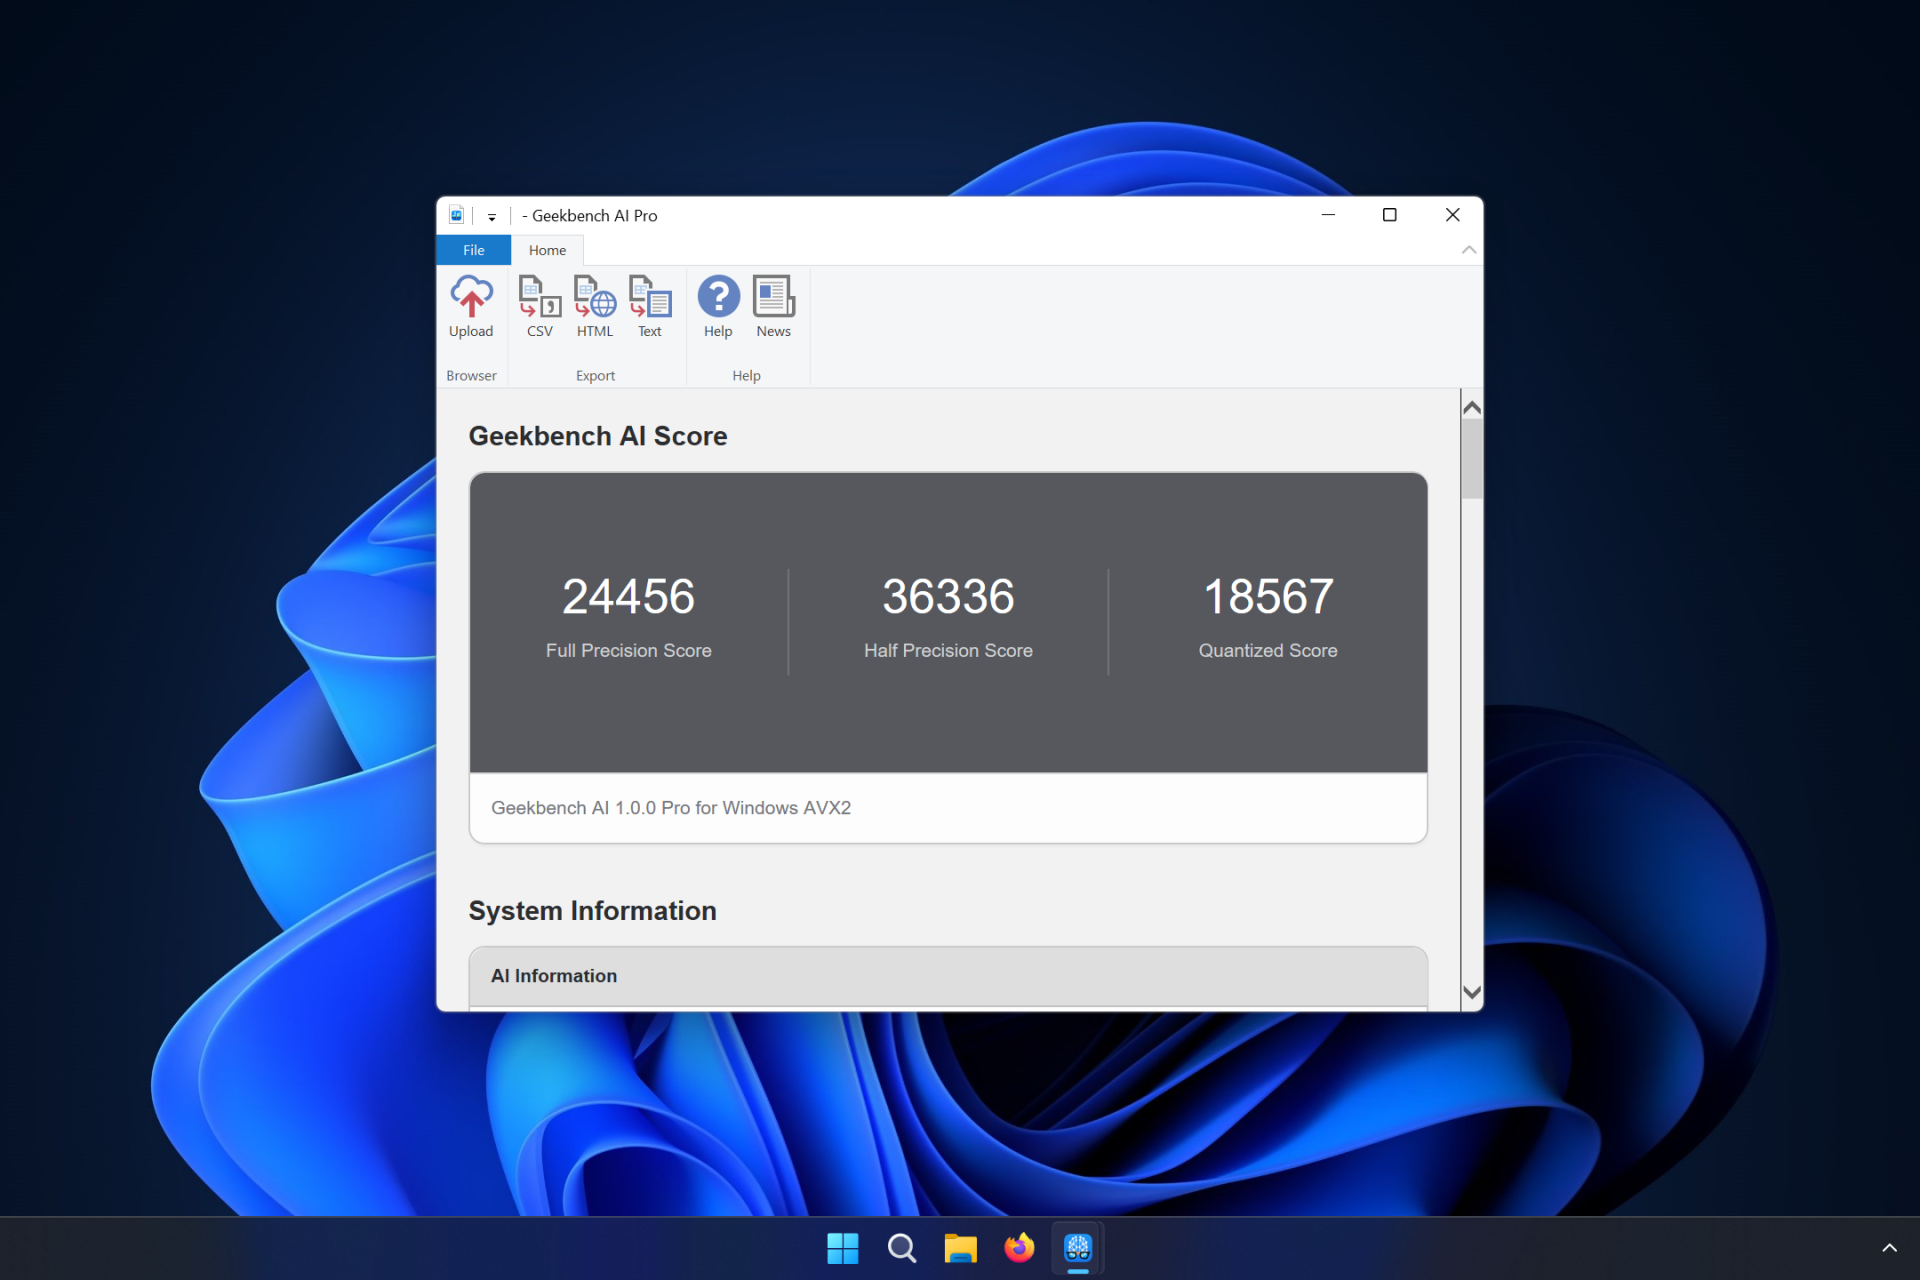Expand hidden icons in the system tray
This screenshot has width=1920, height=1280.
1890,1247
